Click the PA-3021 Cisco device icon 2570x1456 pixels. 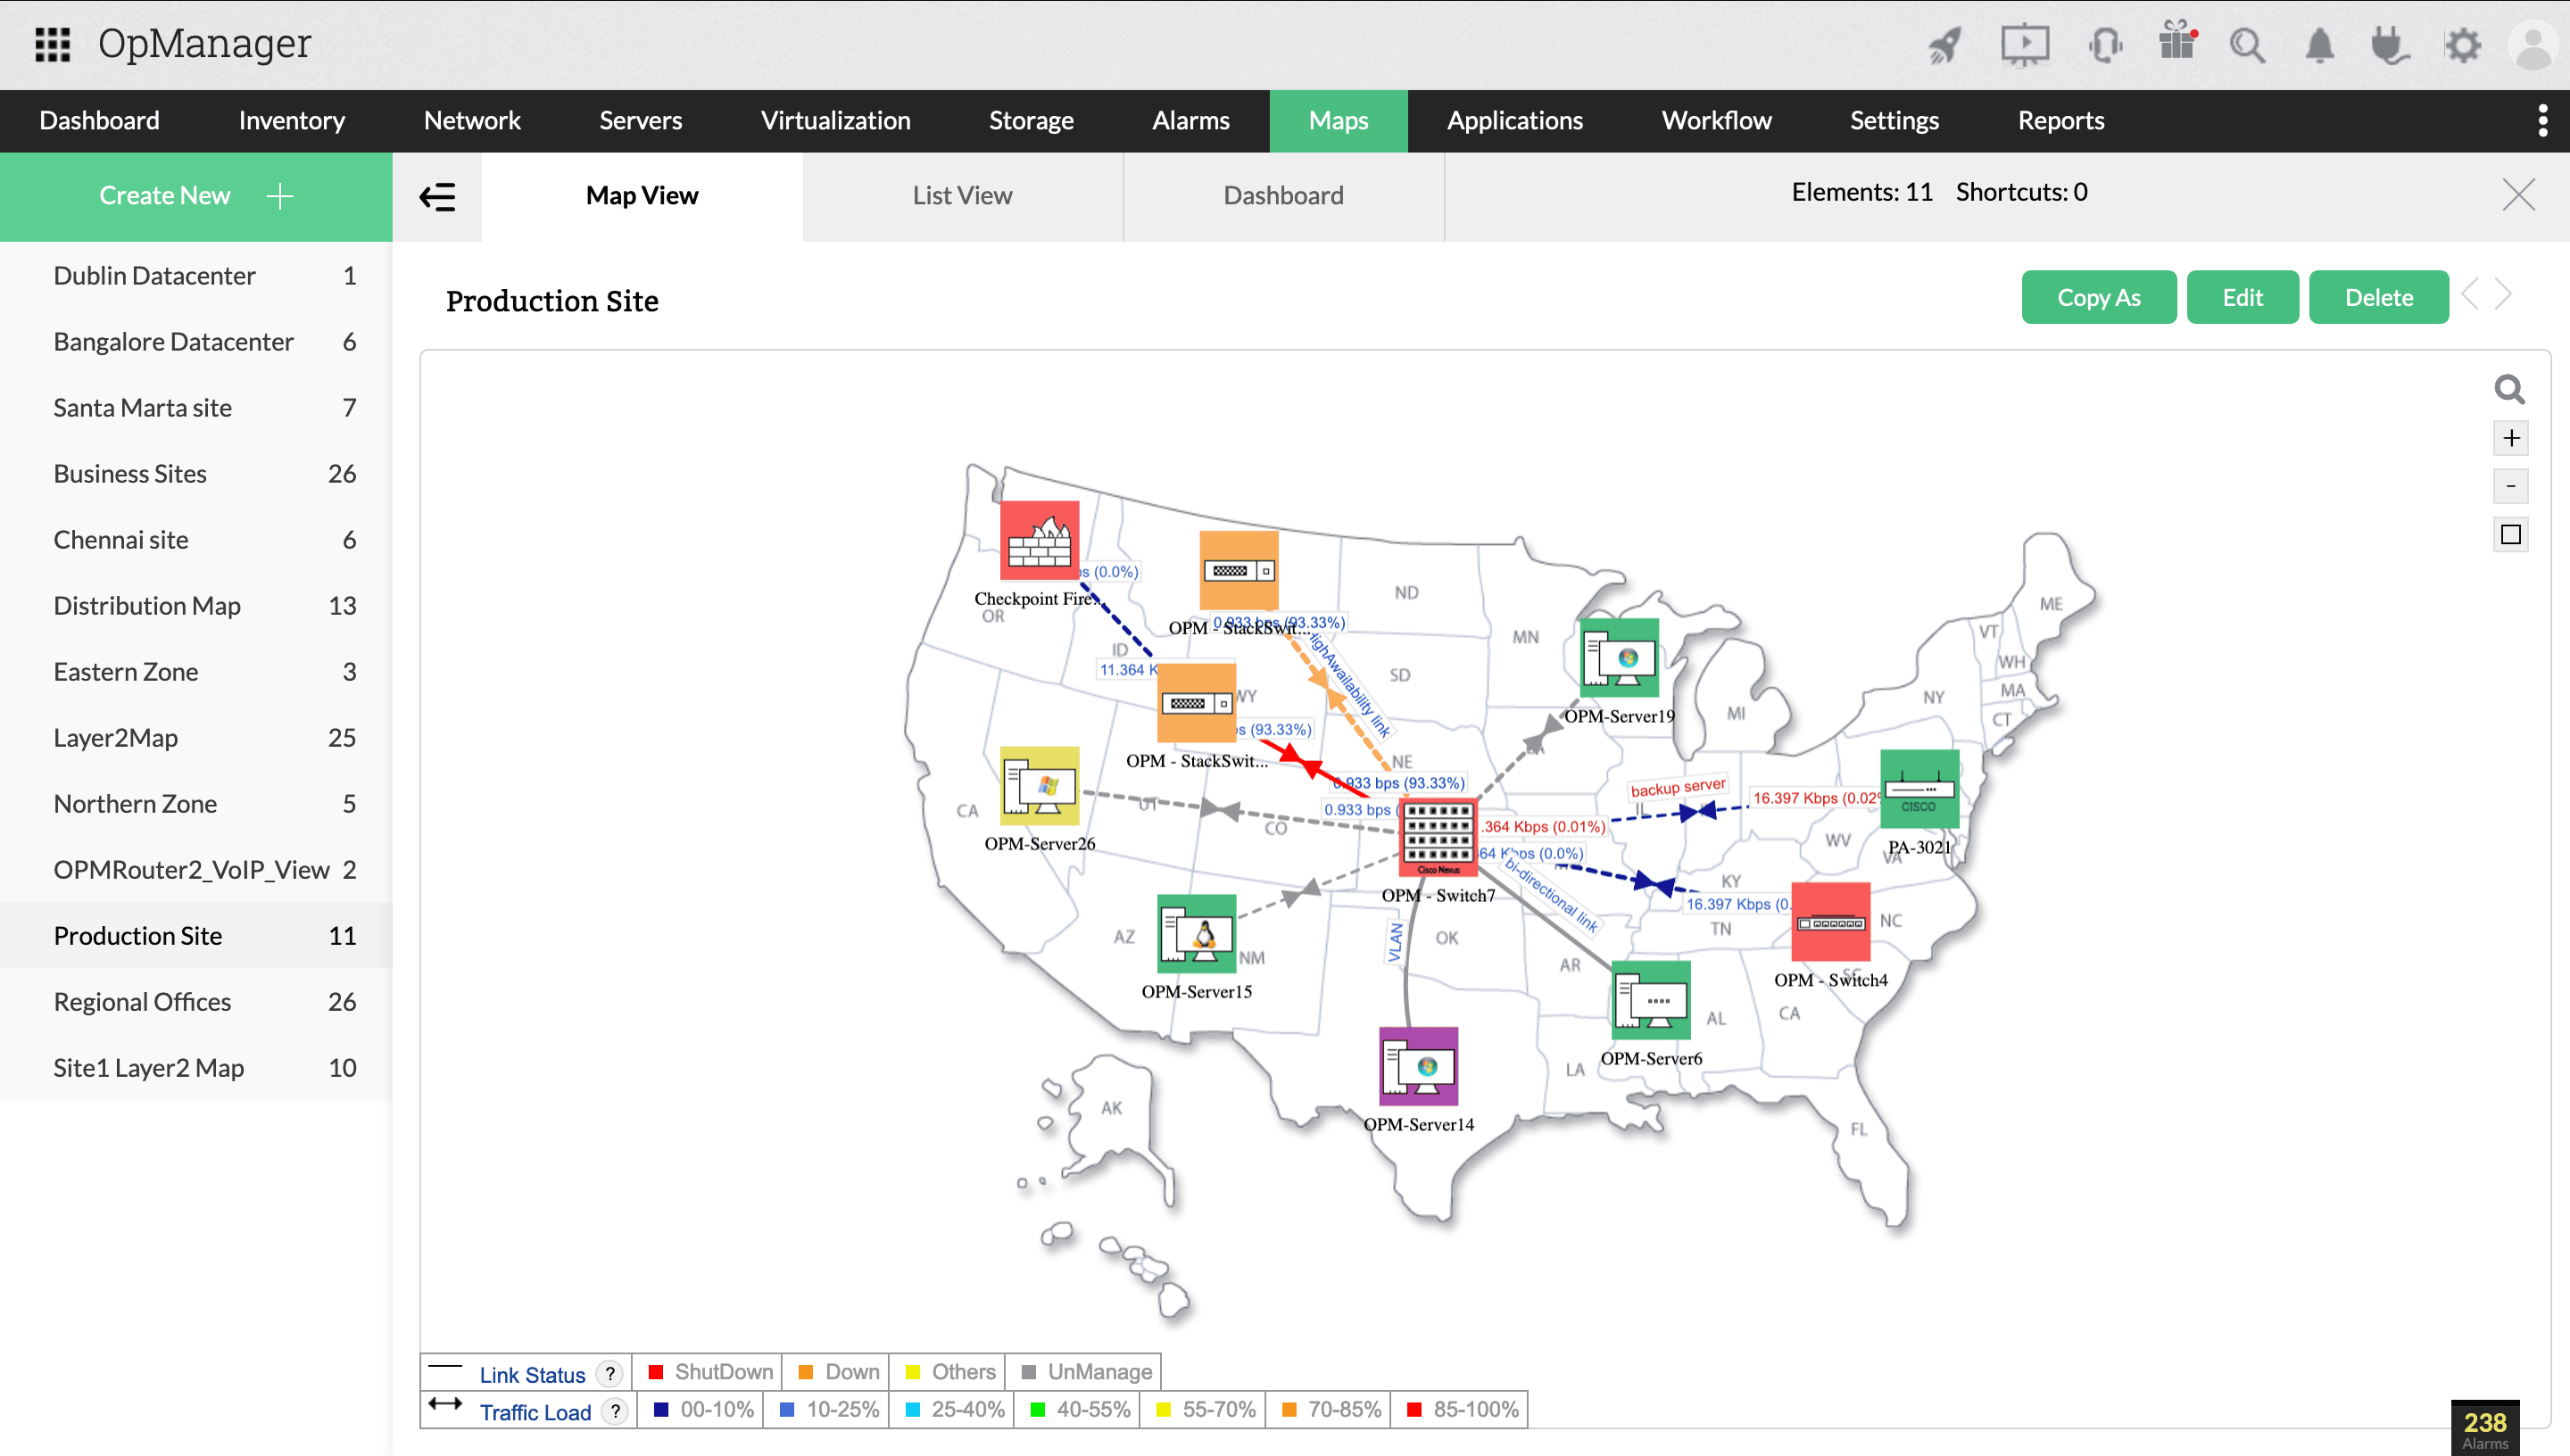coord(1918,789)
